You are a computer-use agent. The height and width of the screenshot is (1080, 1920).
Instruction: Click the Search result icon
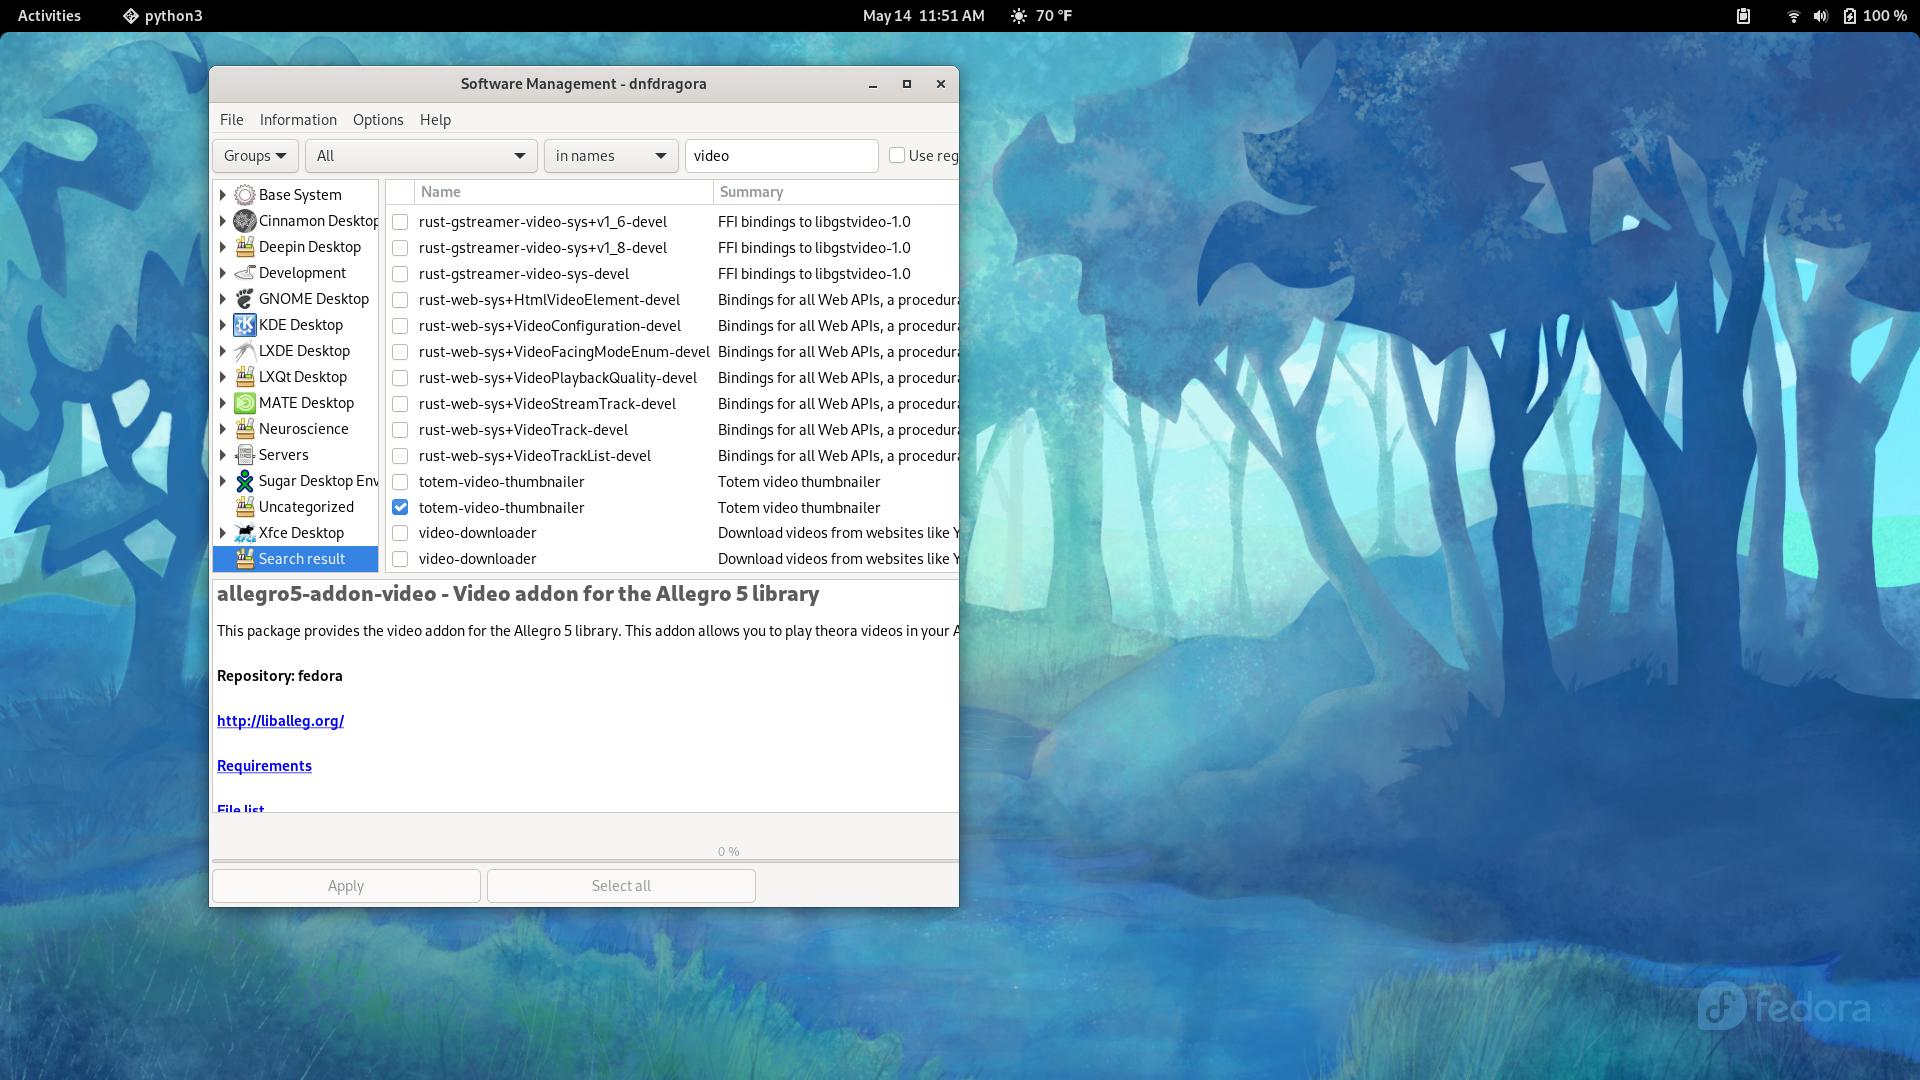coord(245,559)
